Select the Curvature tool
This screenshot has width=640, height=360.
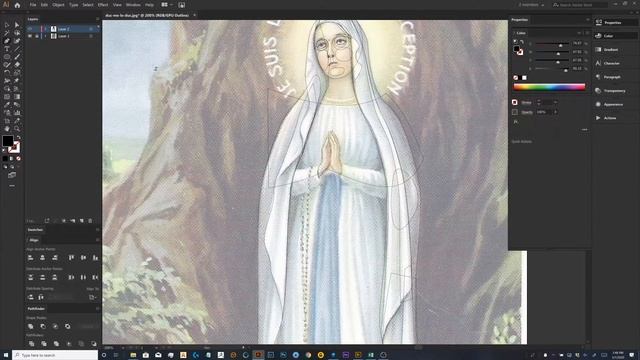point(17,41)
